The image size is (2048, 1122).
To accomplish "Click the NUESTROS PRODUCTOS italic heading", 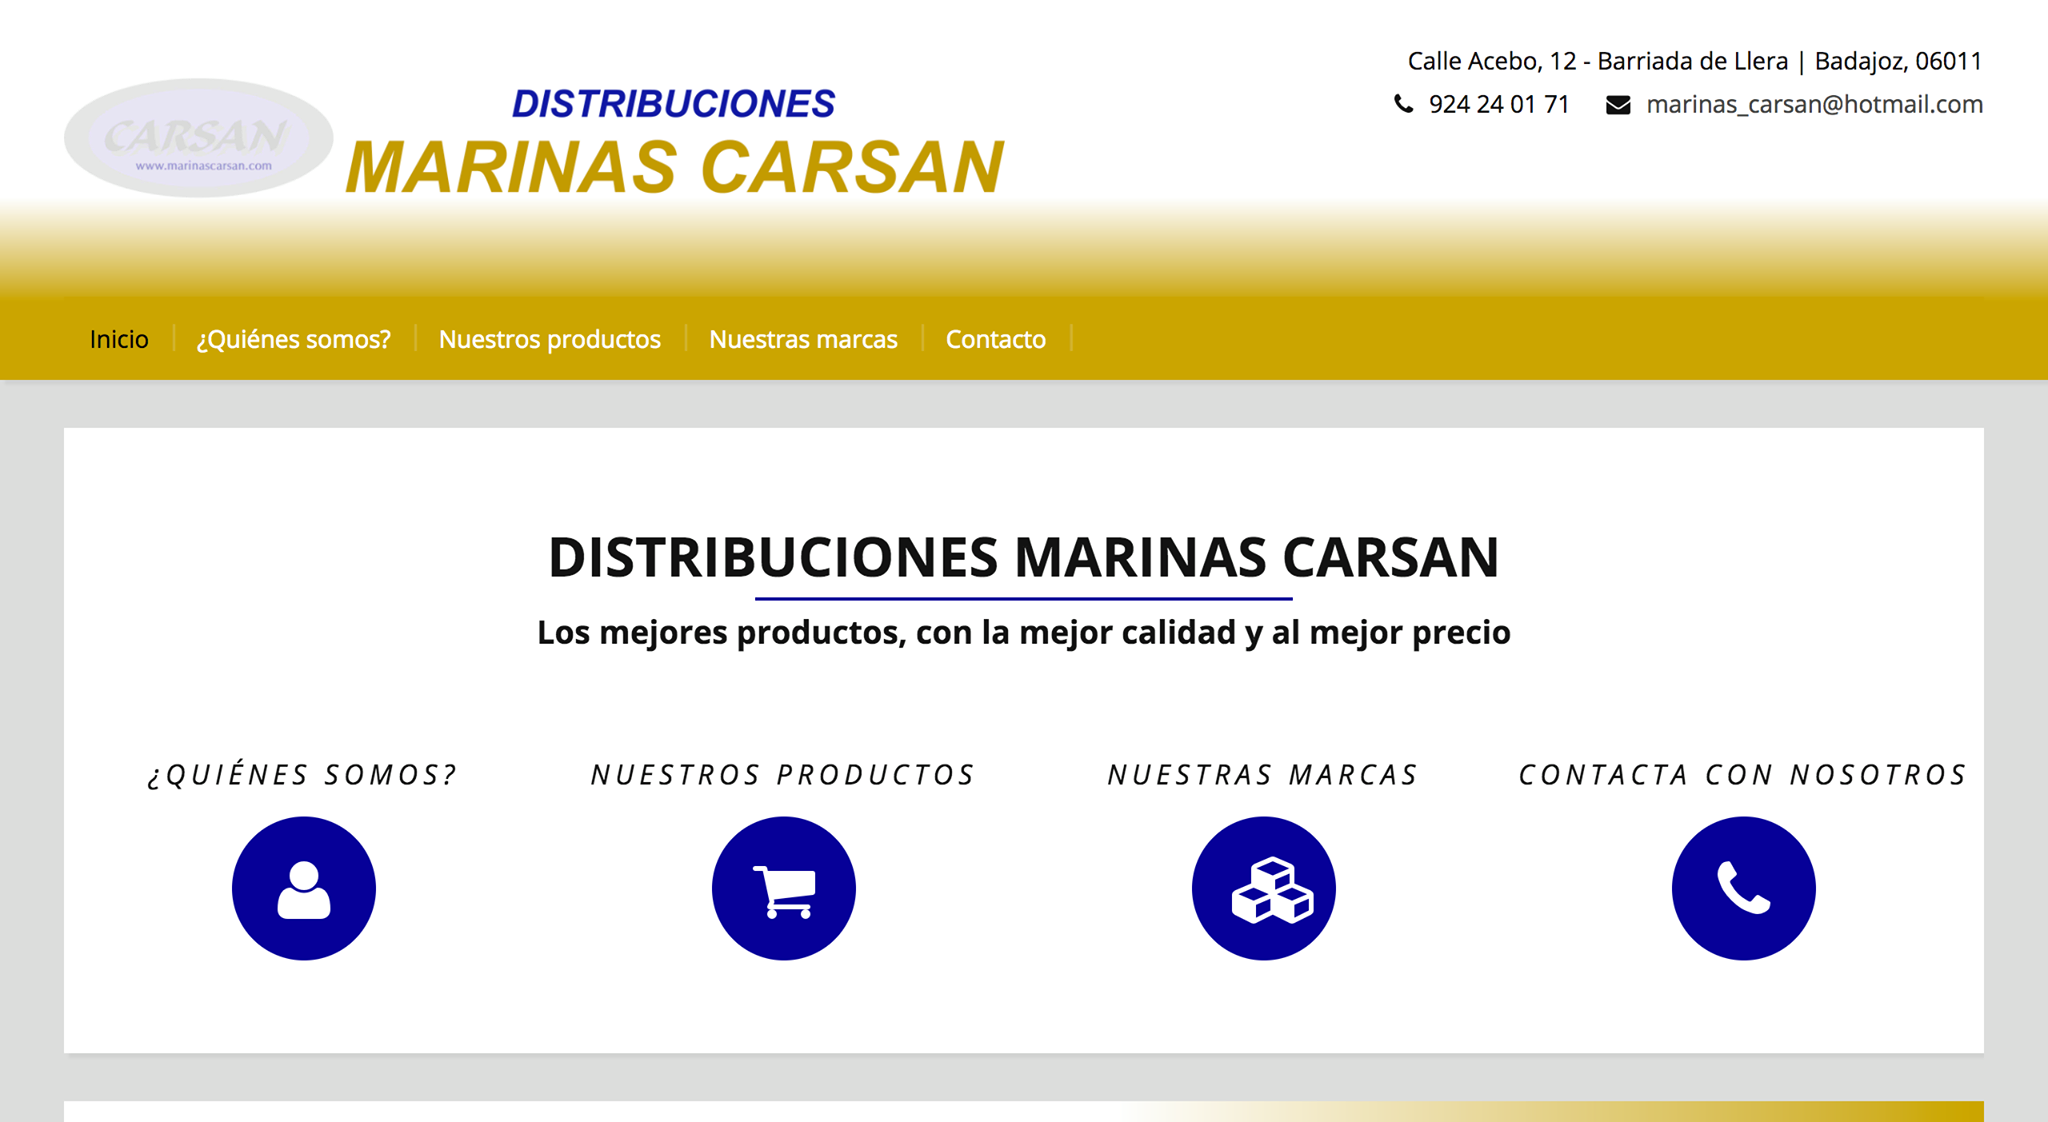I will [x=783, y=775].
